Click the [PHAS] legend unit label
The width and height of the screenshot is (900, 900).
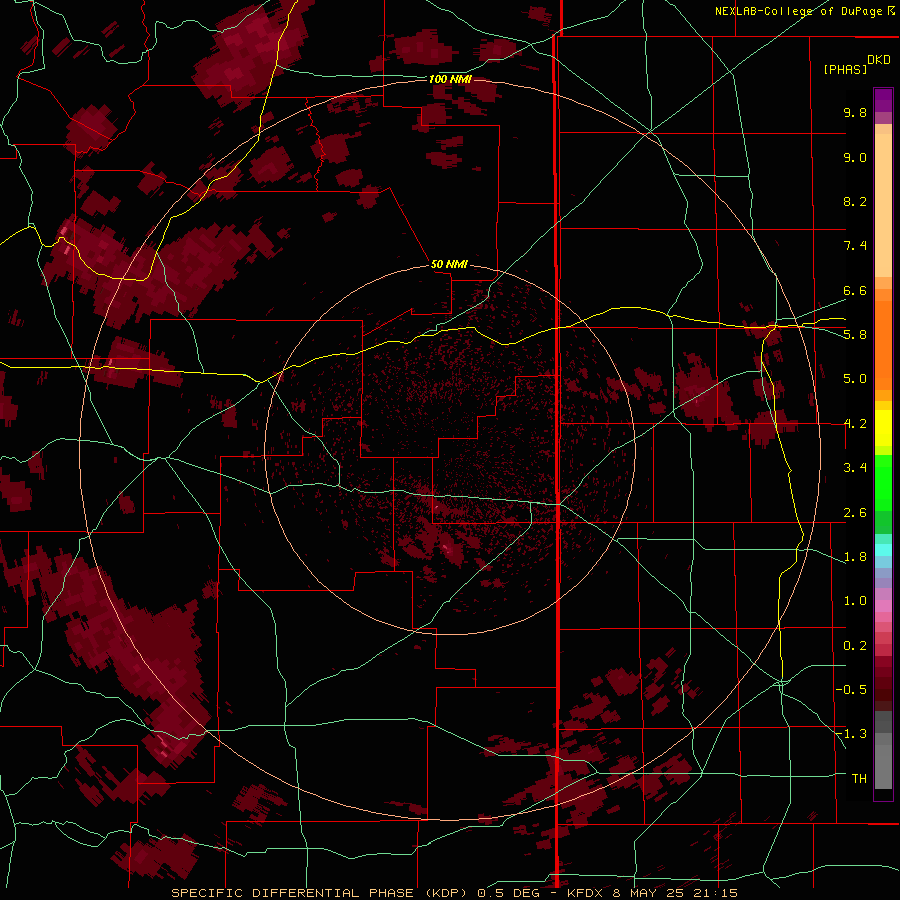click(x=845, y=69)
